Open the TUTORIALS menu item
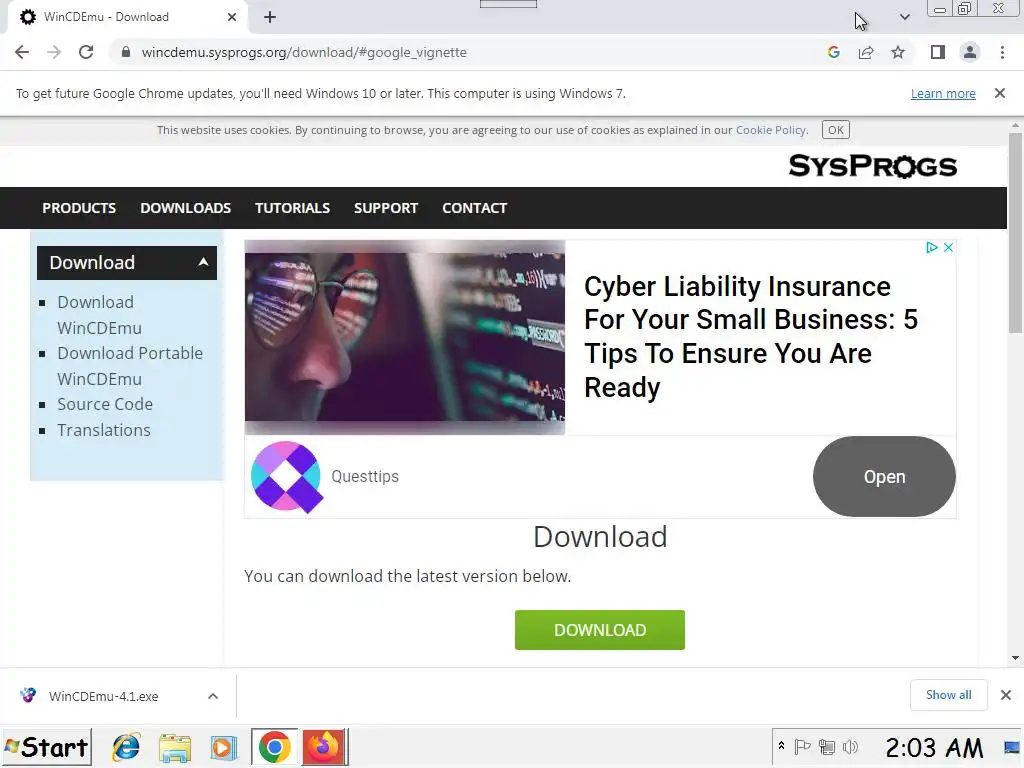The width and height of the screenshot is (1024, 768). click(292, 208)
